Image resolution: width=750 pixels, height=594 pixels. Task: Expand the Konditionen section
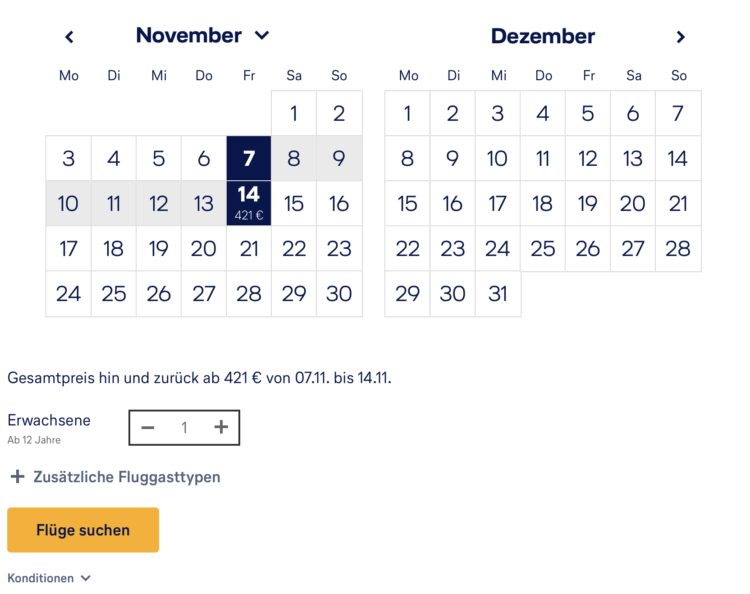[49, 578]
